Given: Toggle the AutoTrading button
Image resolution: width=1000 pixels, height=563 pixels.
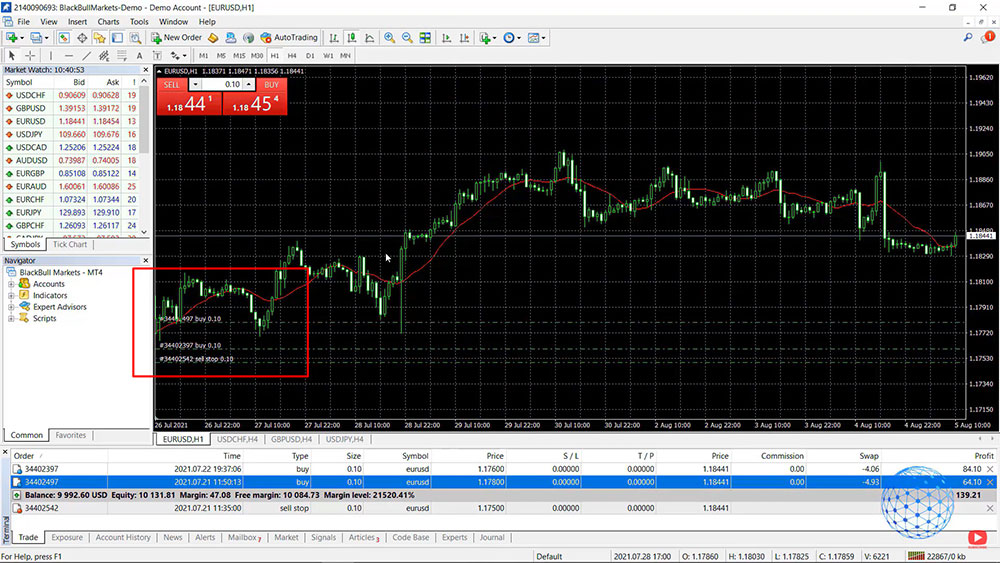Looking at the screenshot, I should pos(289,38).
